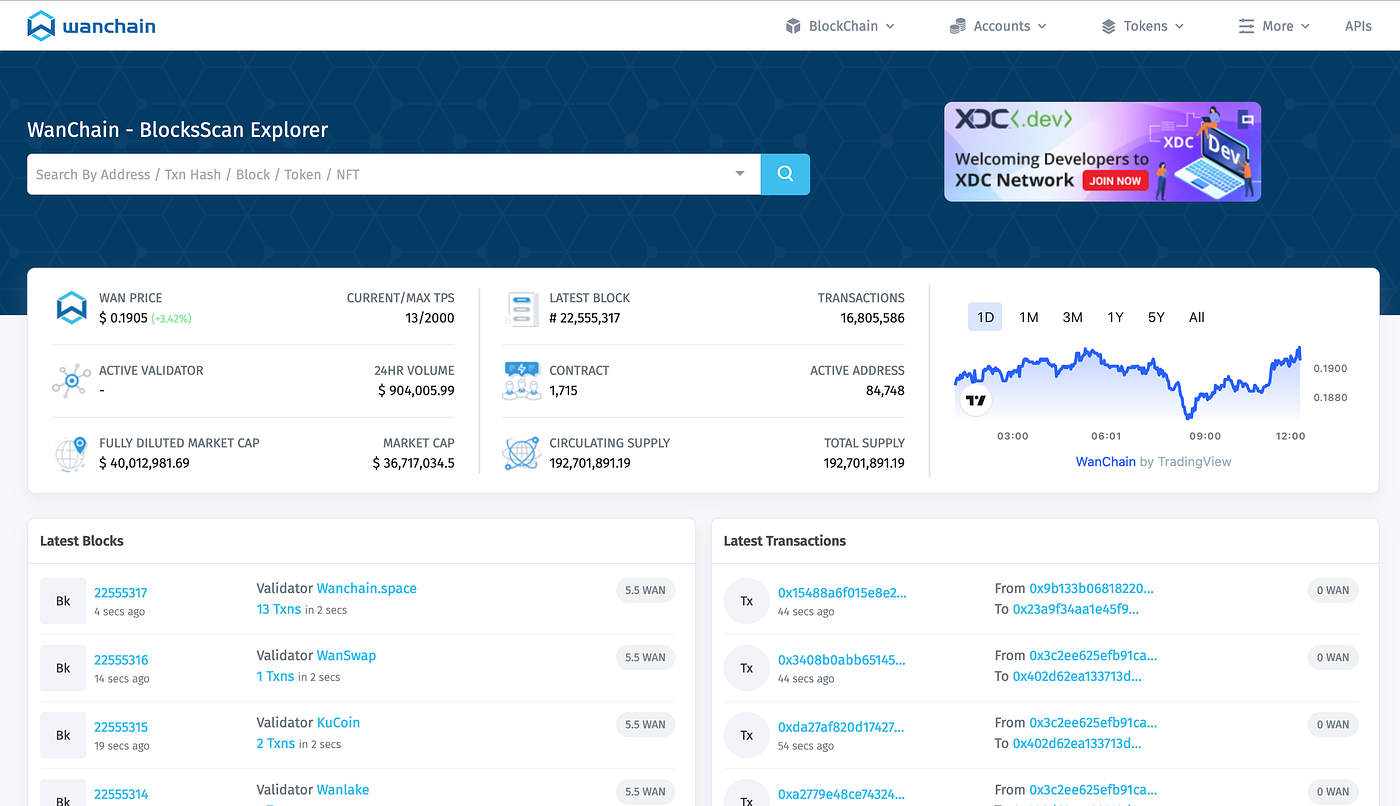
Task: Click the Fully Diluted Market Cap globe icon
Action: click(71, 453)
